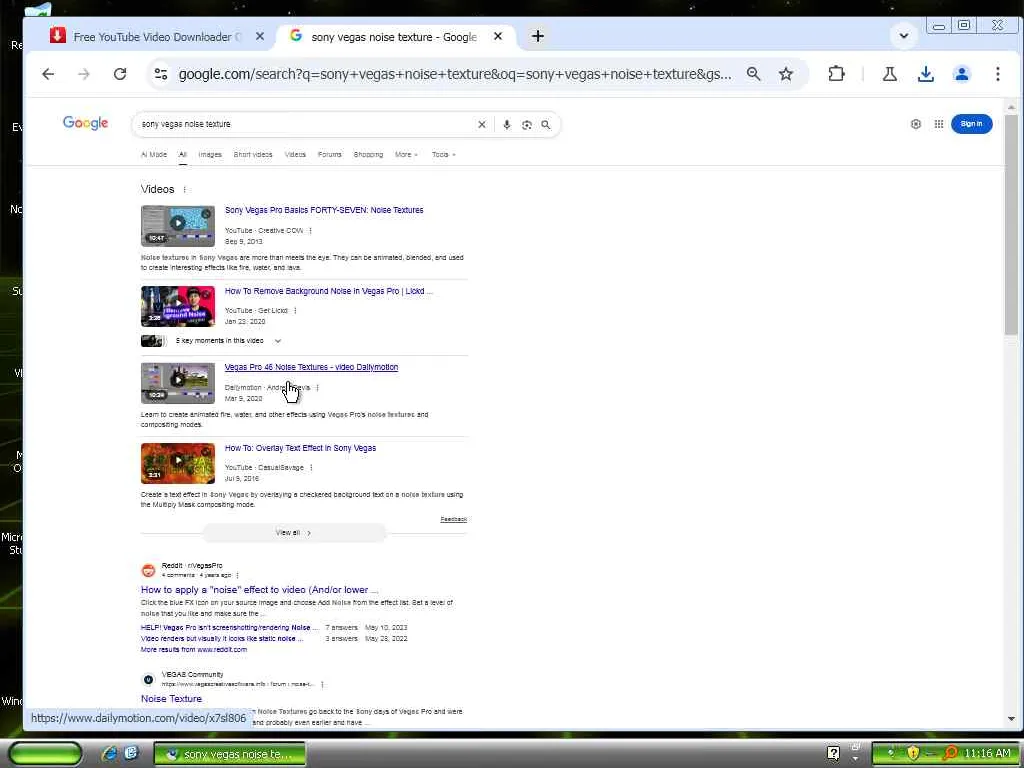Clear the Google search box with X
The width and height of the screenshot is (1024, 768).
482,124
